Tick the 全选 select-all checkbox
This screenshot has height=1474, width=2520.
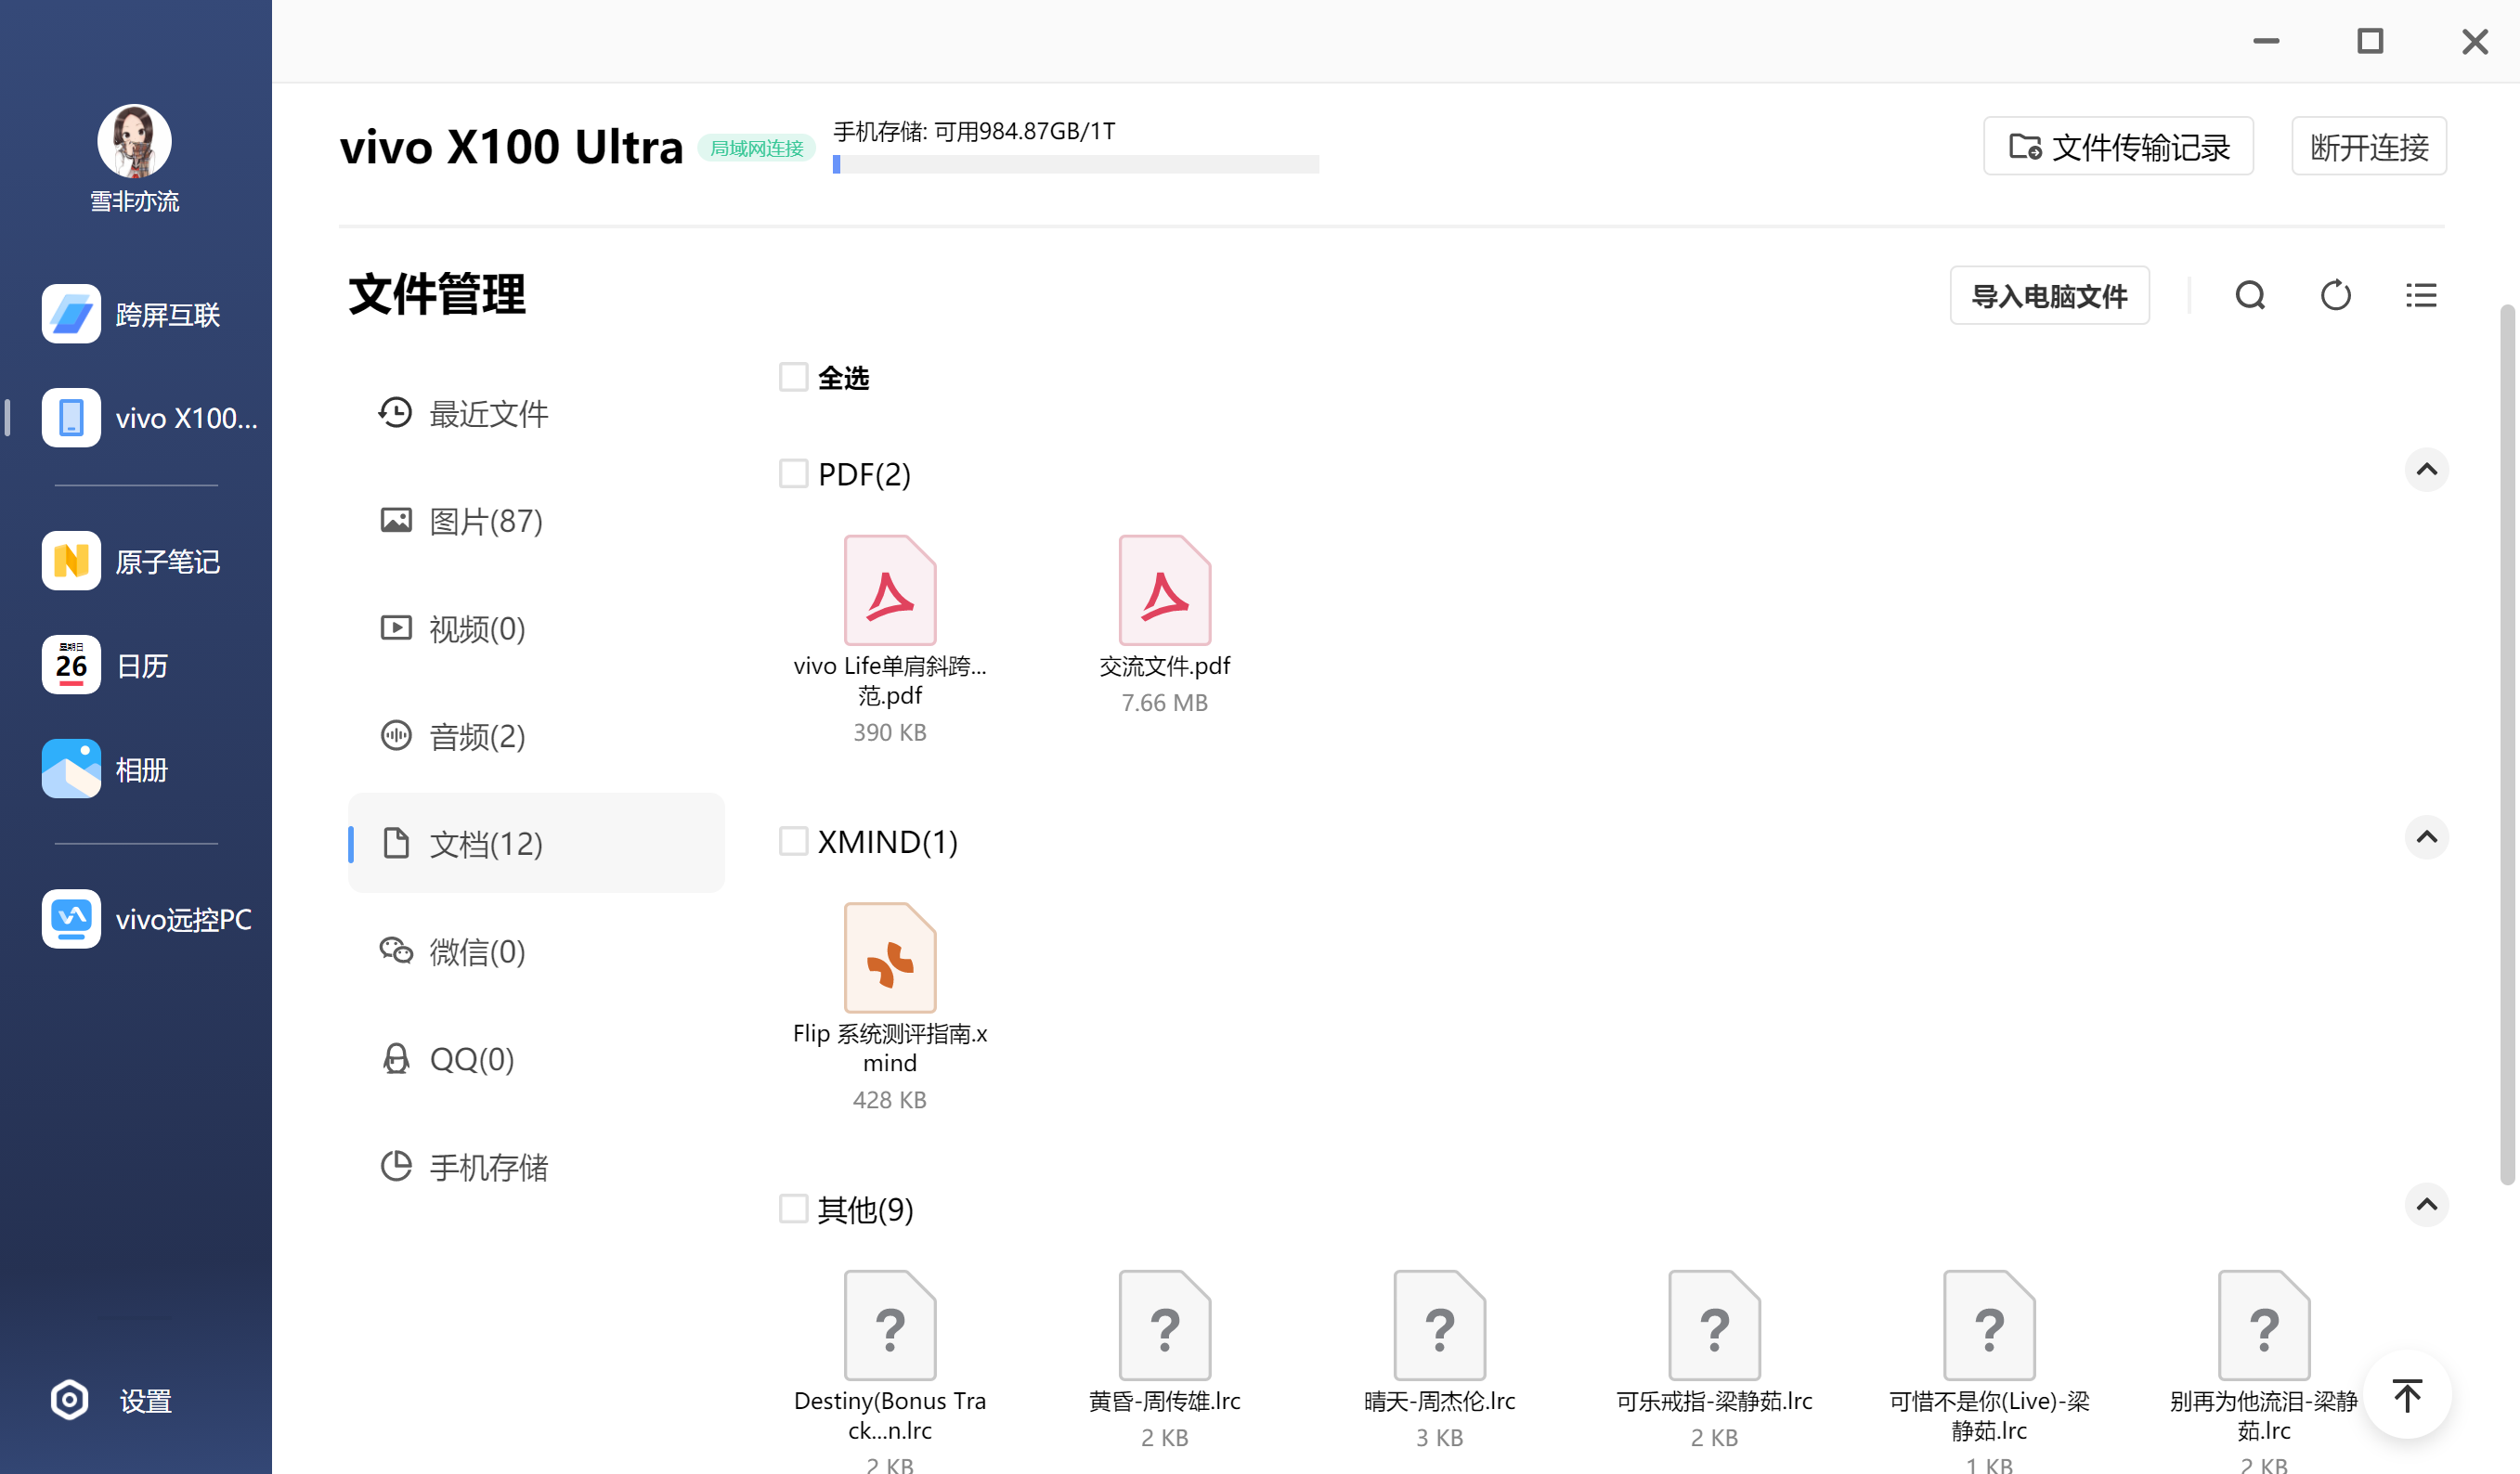pyautogui.click(x=794, y=377)
